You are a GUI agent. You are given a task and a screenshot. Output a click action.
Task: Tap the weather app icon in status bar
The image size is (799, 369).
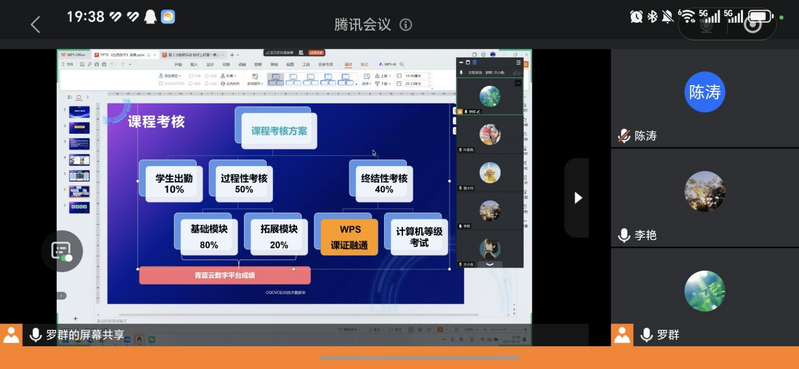click(x=168, y=17)
